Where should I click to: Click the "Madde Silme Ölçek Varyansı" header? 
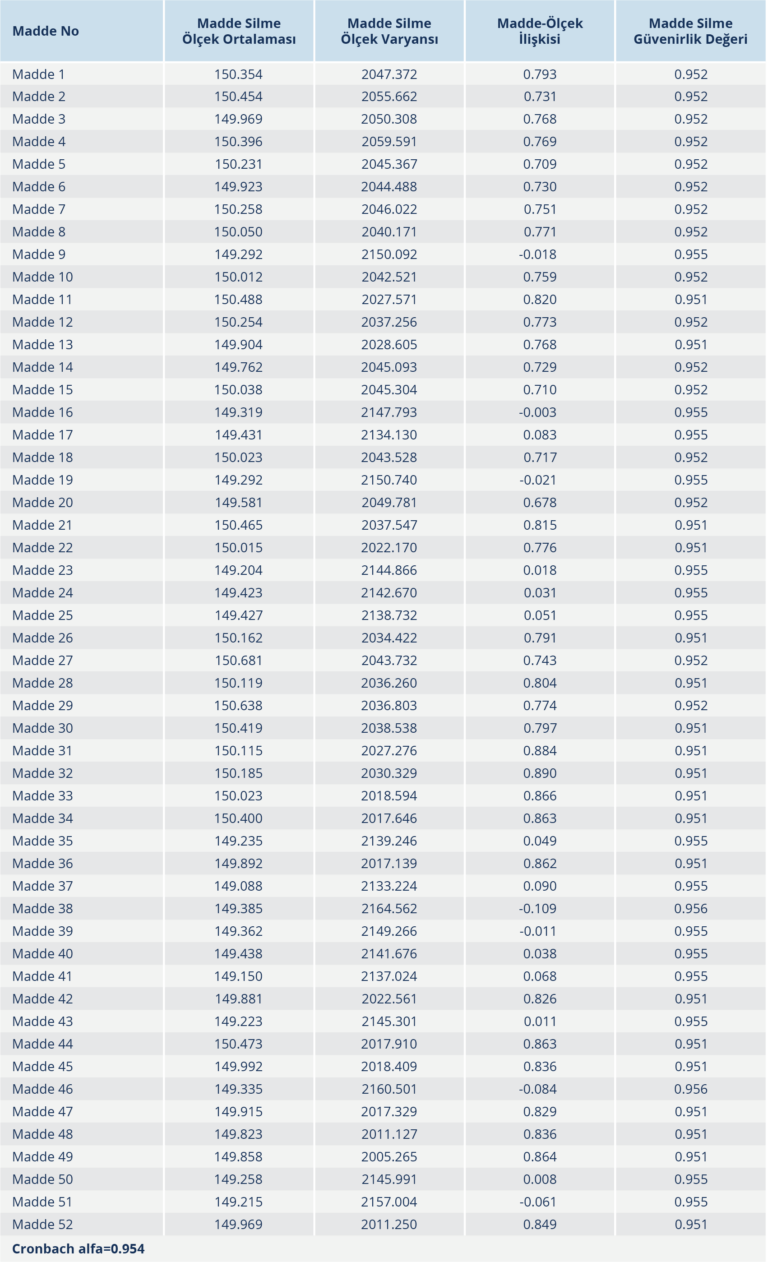(391, 31)
